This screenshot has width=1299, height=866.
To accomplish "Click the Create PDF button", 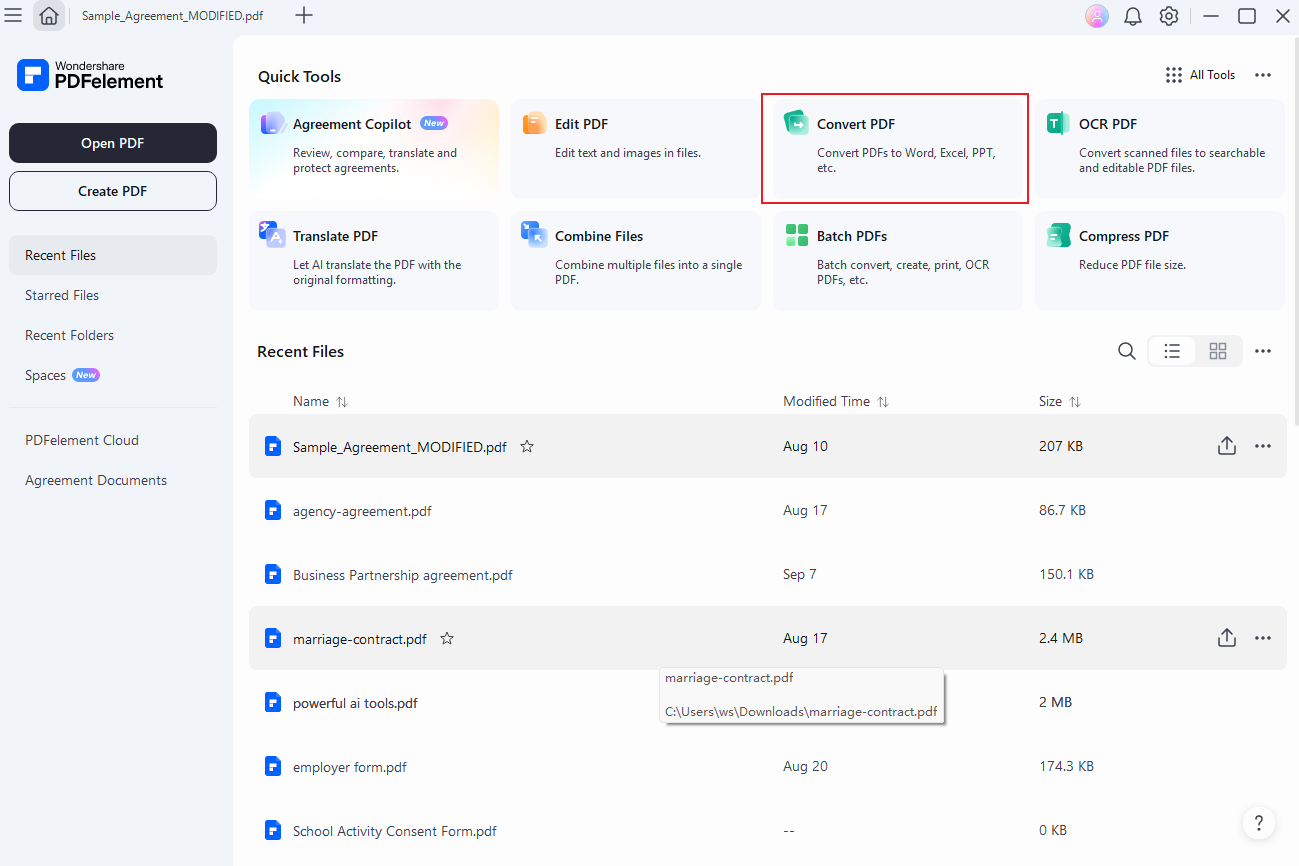I will pos(113,191).
